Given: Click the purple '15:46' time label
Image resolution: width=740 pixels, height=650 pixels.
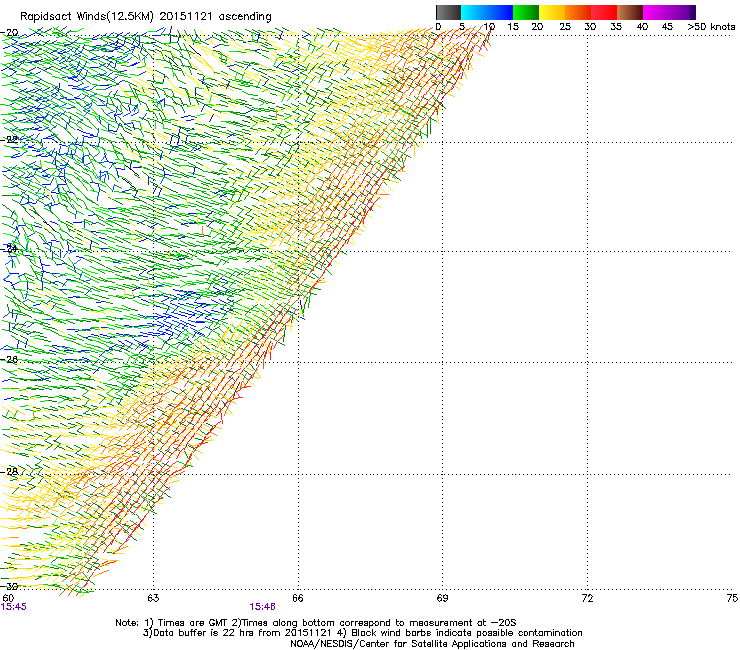Looking at the screenshot, I should [262, 607].
